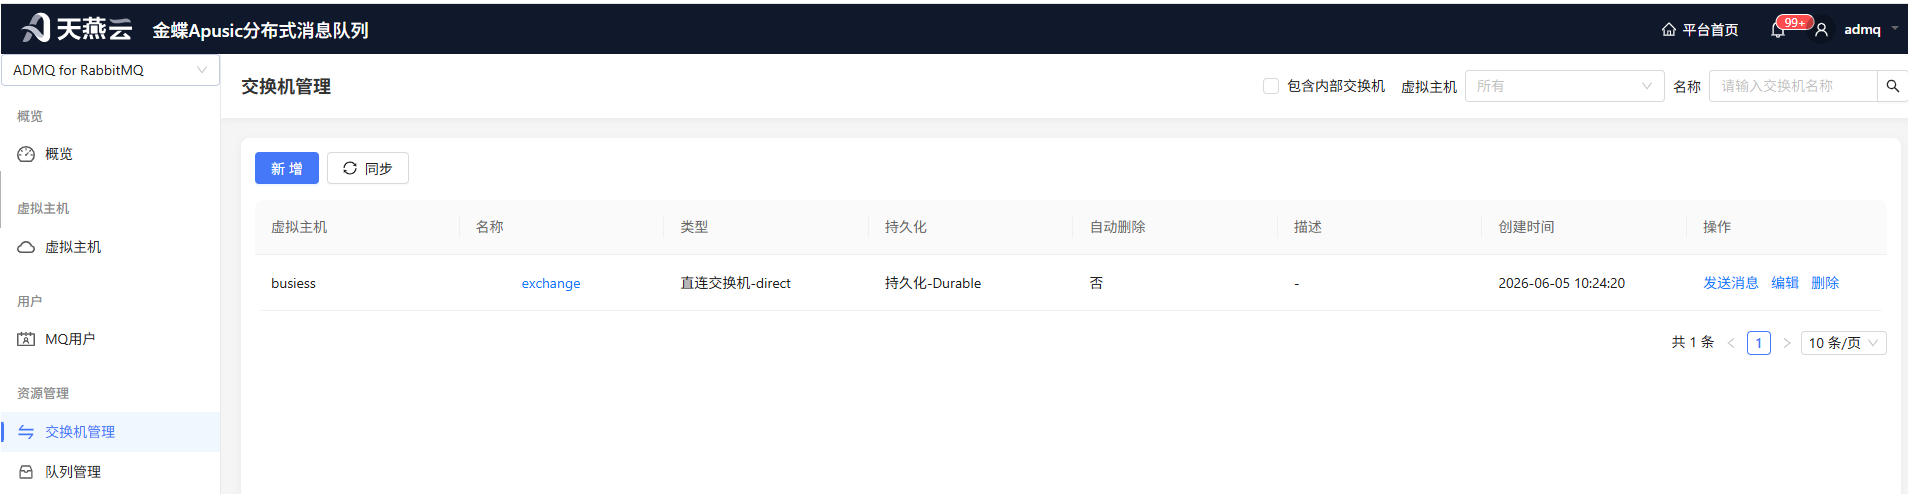The height and width of the screenshot is (494, 1908).
Task: Click the MQ用户 user icon
Action: click(26, 339)
